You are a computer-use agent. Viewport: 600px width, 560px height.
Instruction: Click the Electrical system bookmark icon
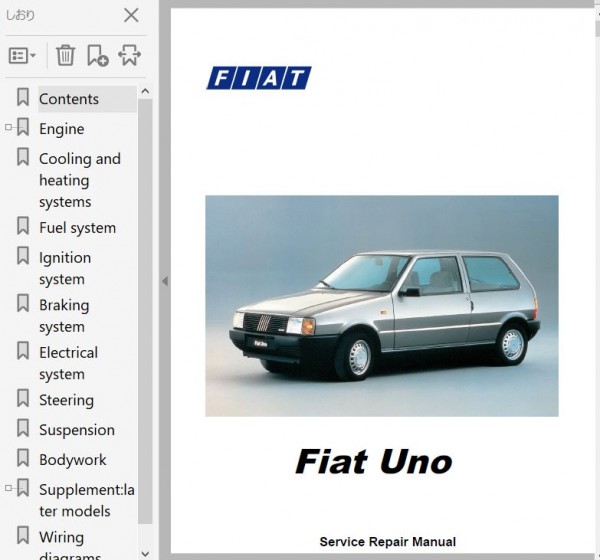pyautogui.click(x=23, y=351)
